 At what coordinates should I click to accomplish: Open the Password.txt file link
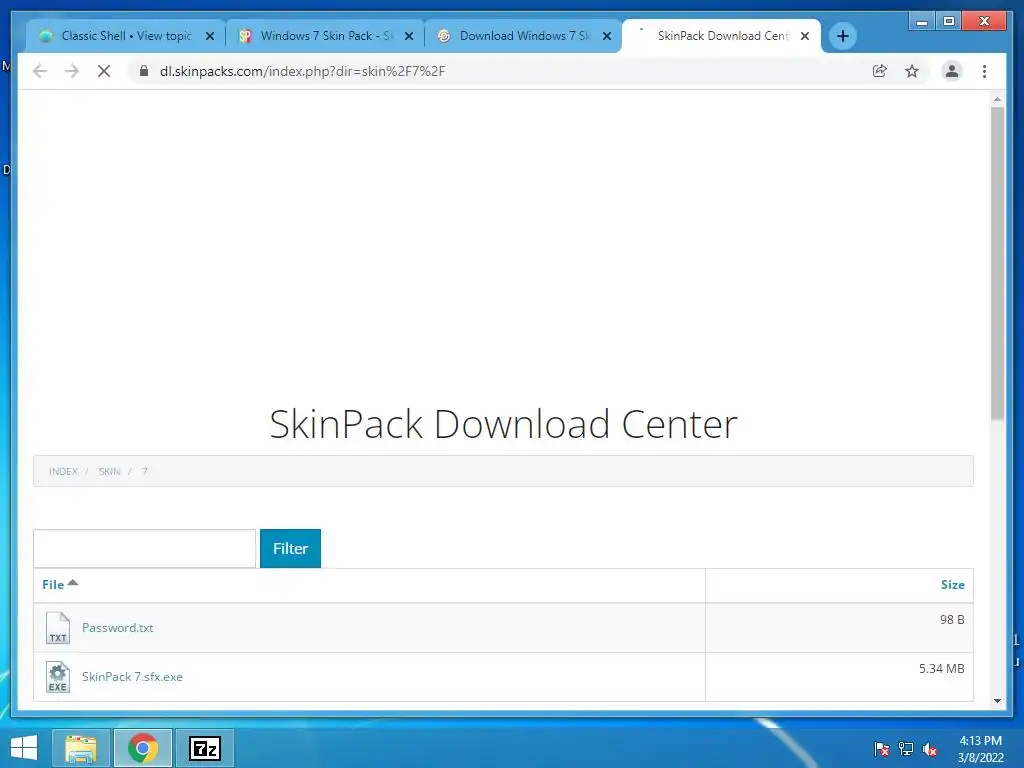[x=118, y=628]
